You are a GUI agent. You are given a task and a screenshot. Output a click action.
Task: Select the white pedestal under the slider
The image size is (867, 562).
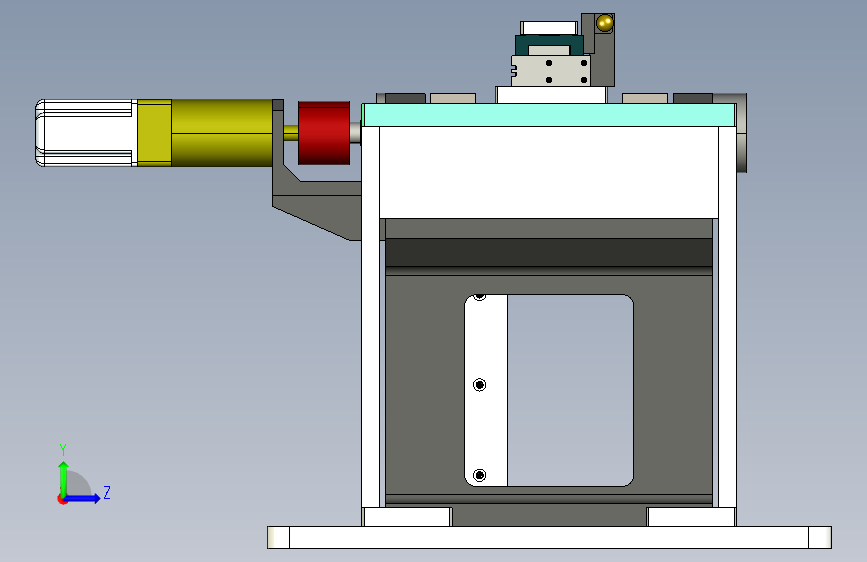pos(551,95)
